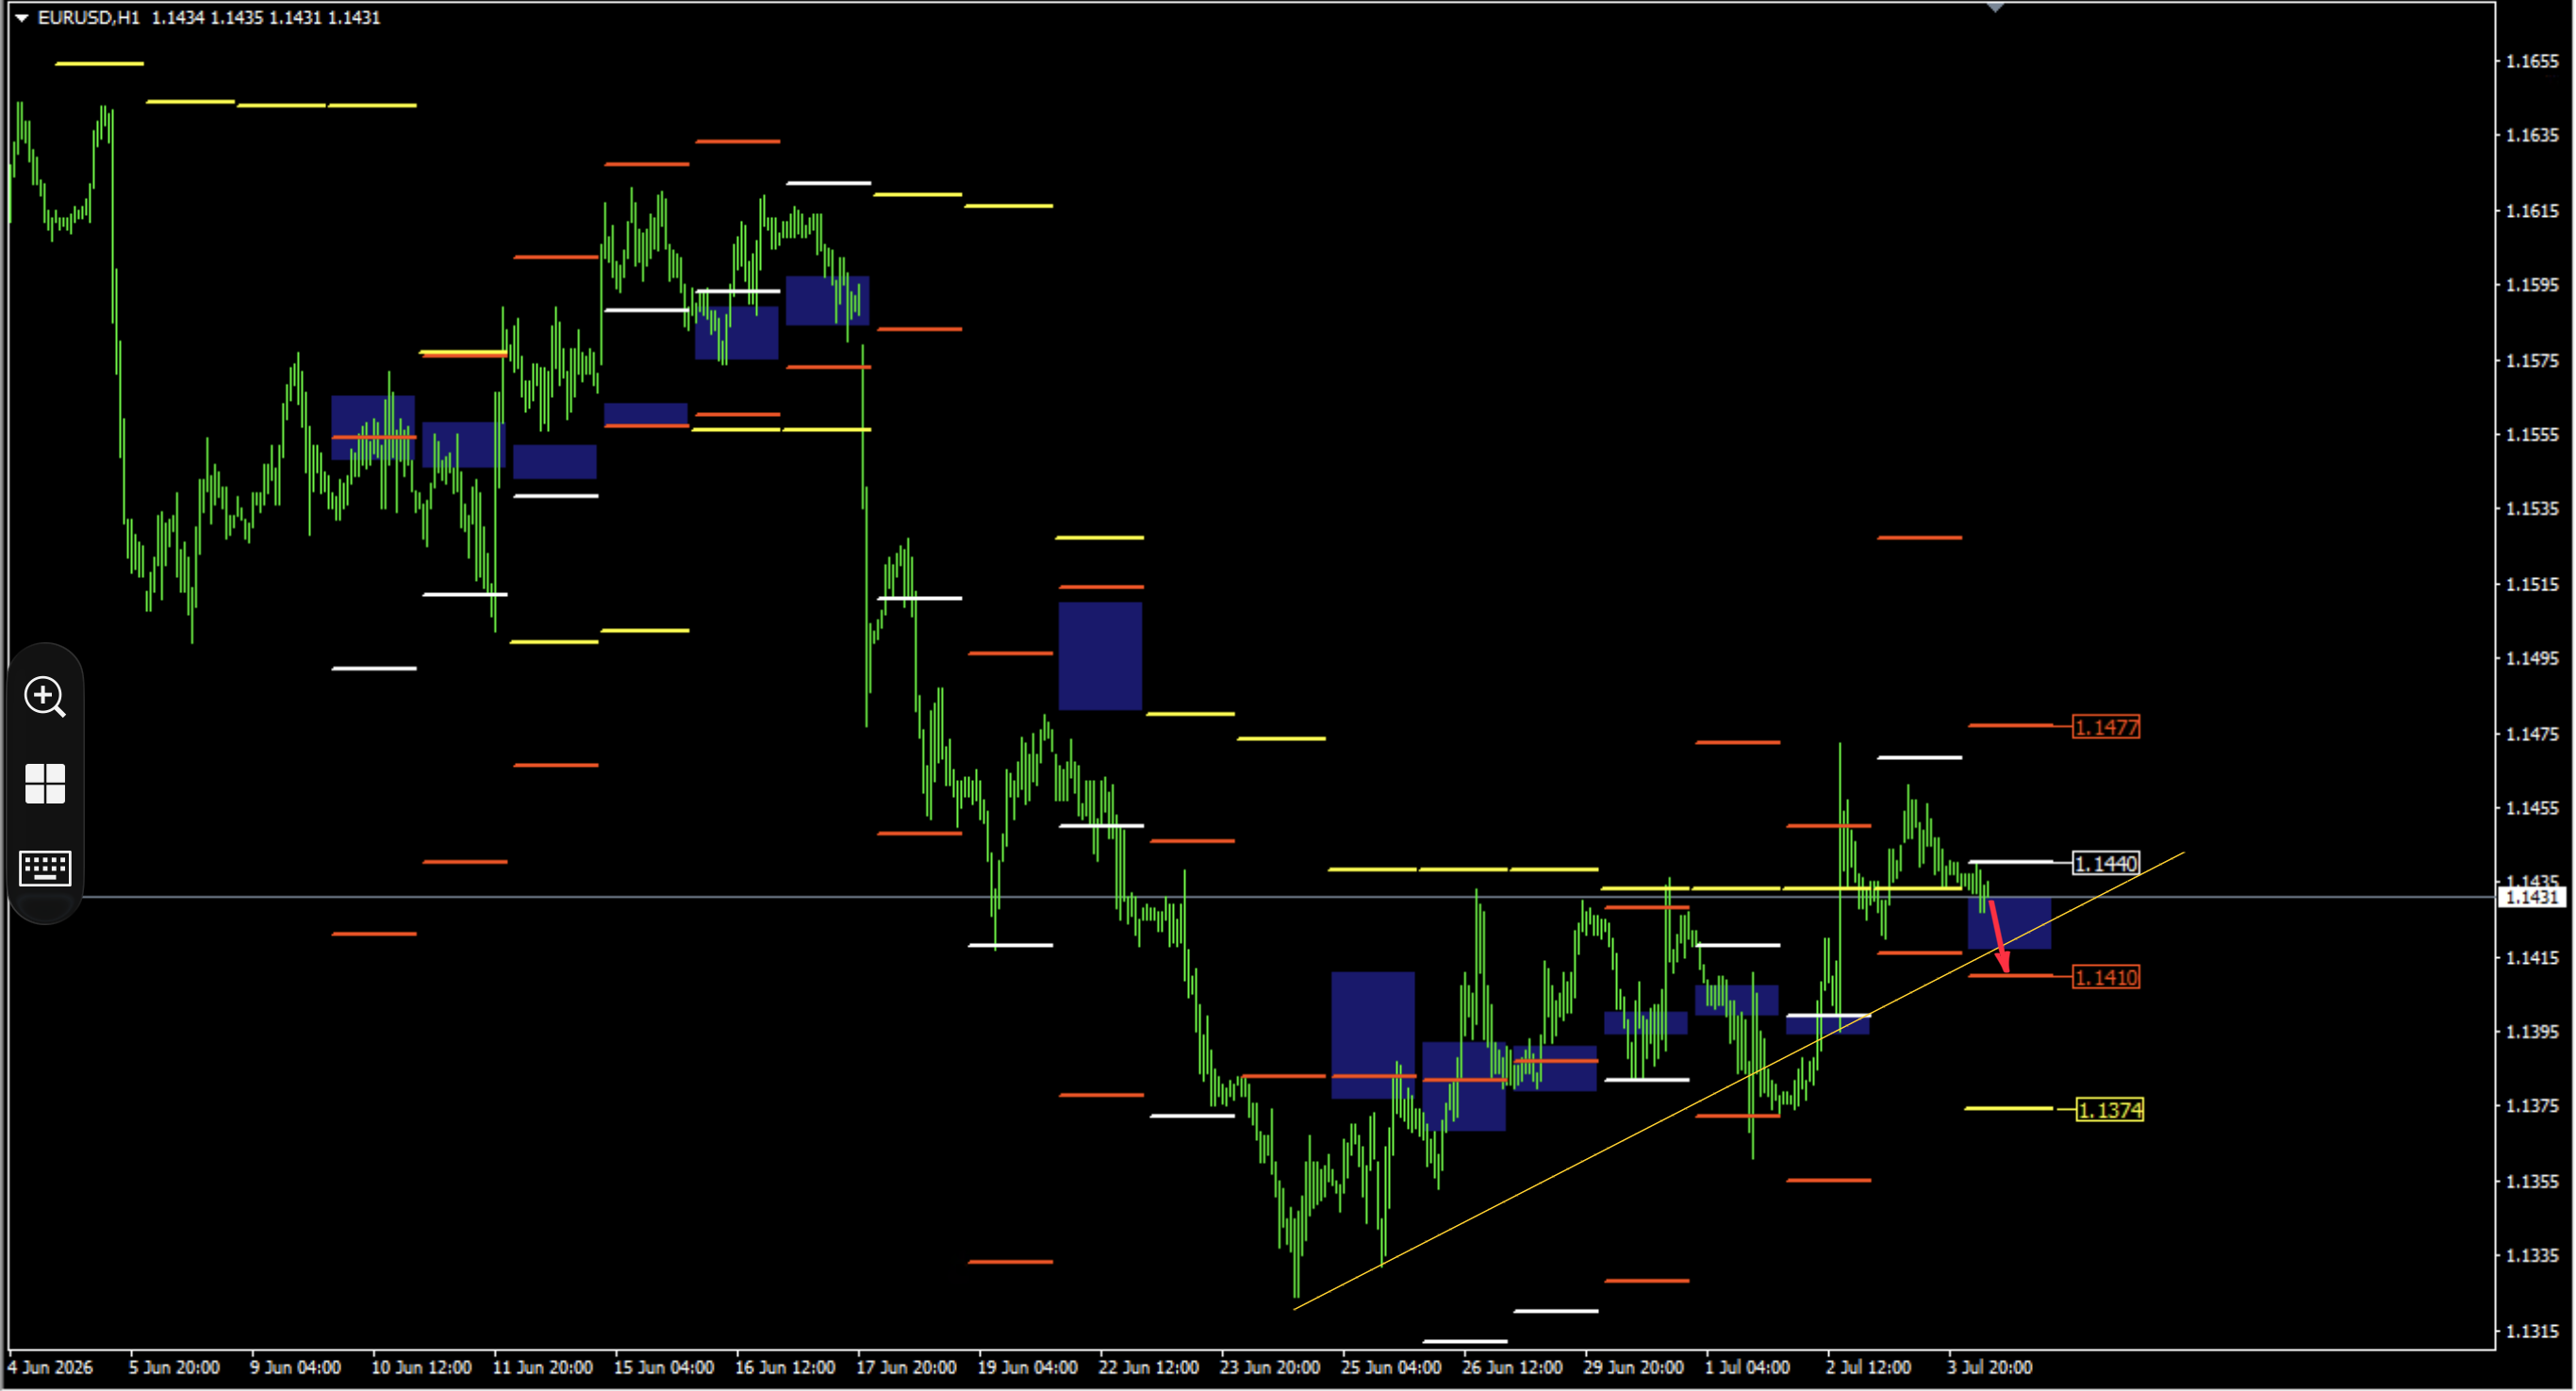The width and height of the screenshot is (2576, 1391).
Task: Select the 1.1410 orange price label
Action: click(x=2106, y=977)
